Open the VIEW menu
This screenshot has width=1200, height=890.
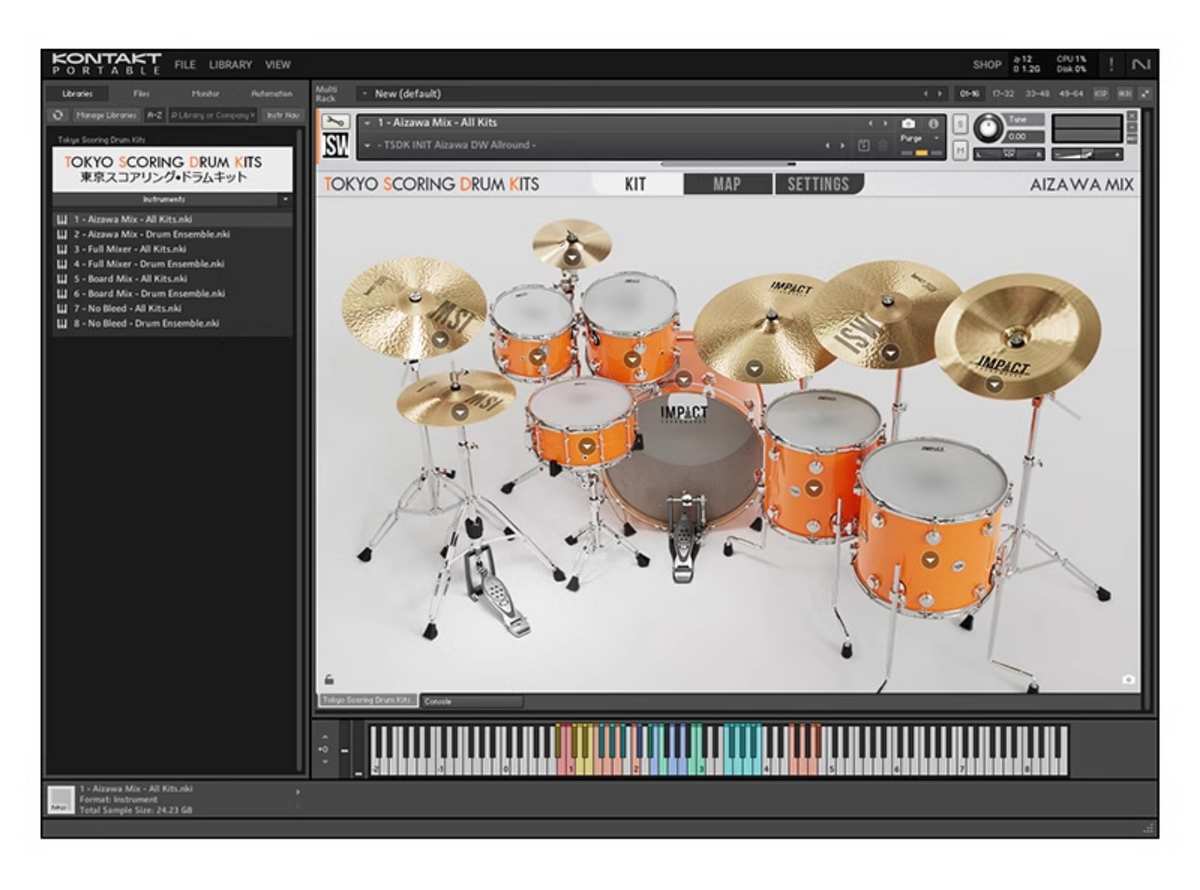[278, 64]
